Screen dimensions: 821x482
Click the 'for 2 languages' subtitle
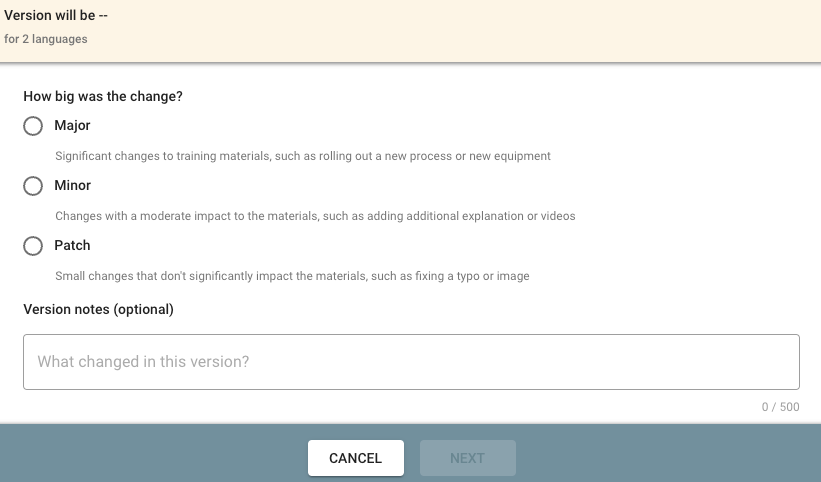click(46, 39)
